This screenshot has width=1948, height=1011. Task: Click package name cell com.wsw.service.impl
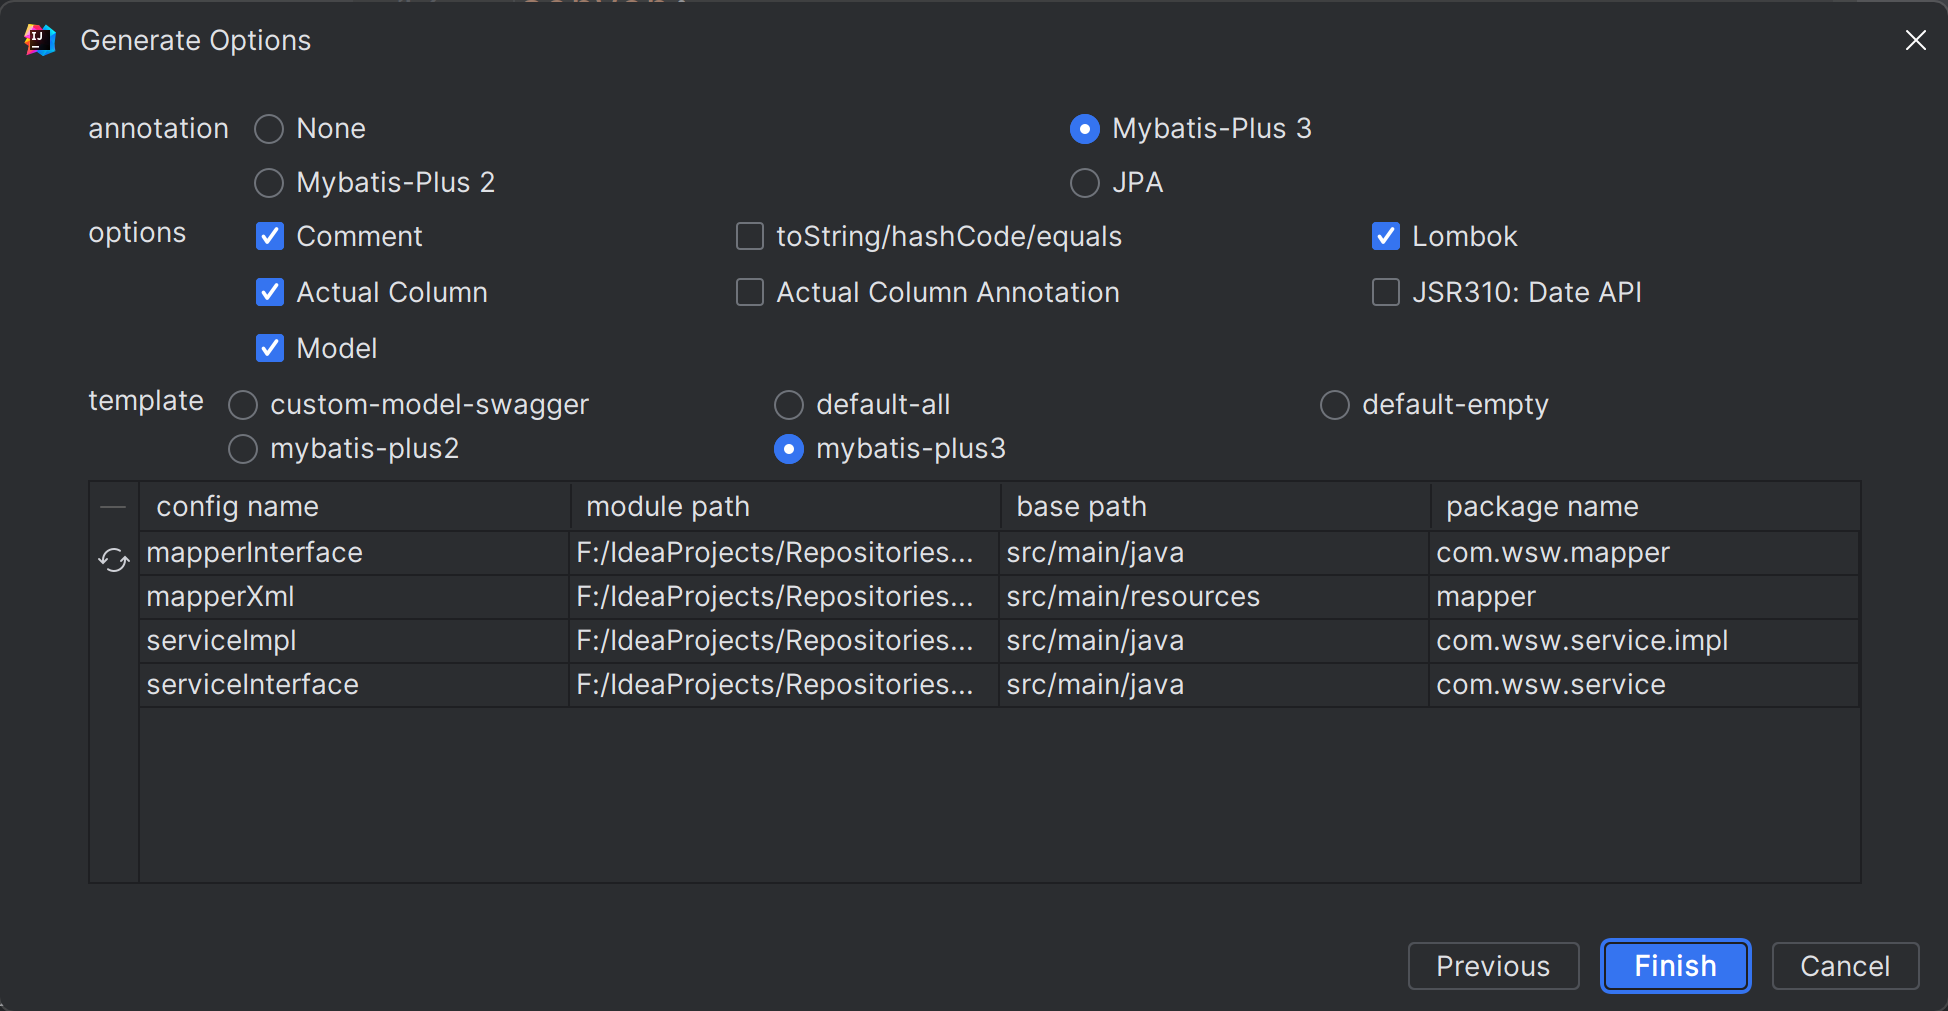pos(1582,641)
